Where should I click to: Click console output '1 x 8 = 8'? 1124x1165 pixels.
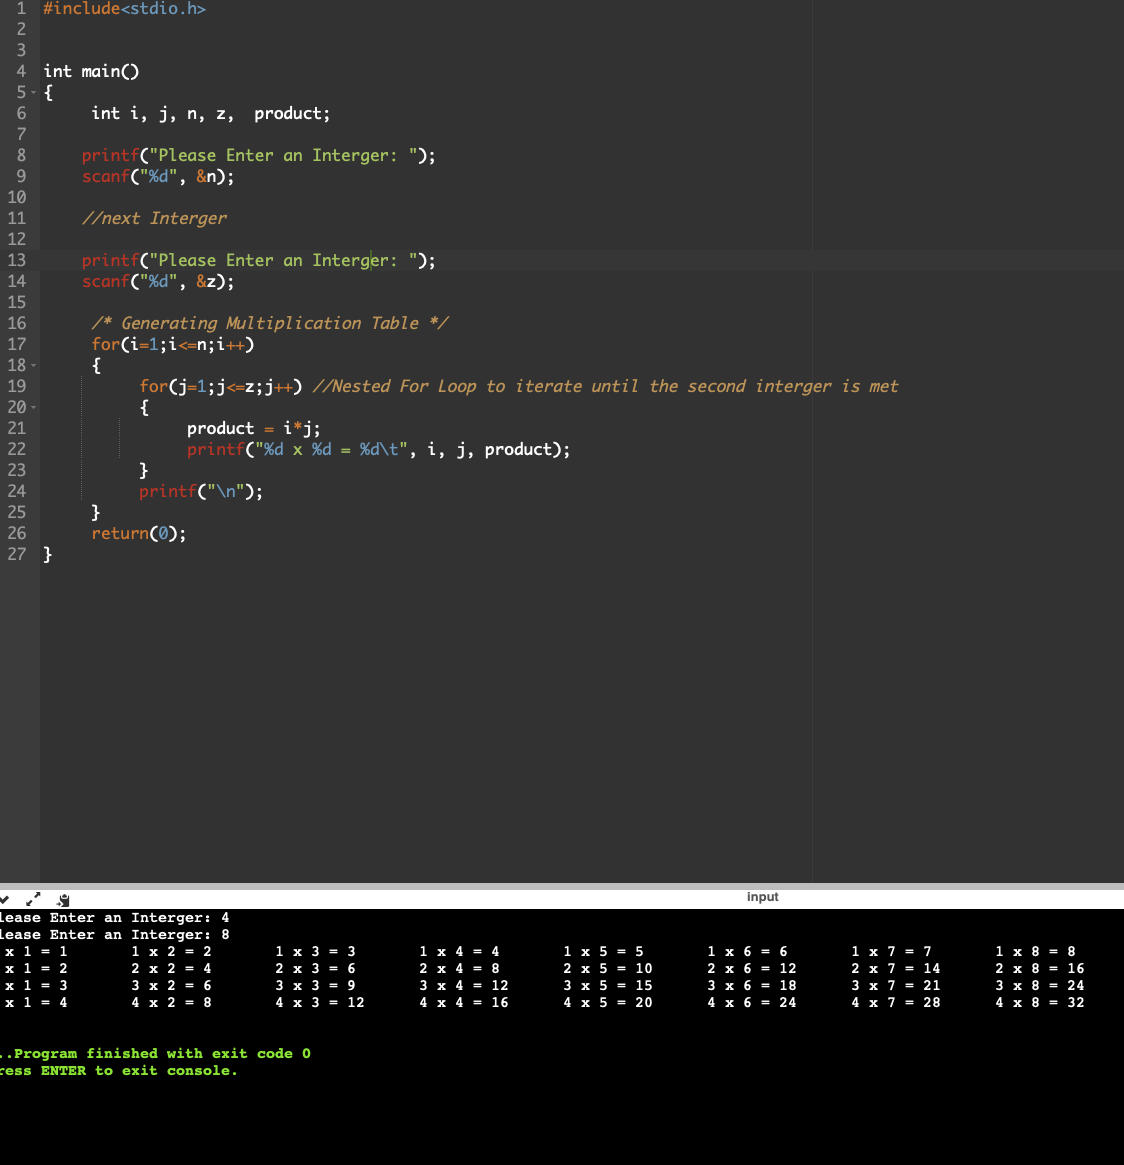[x=1035, y=952]
